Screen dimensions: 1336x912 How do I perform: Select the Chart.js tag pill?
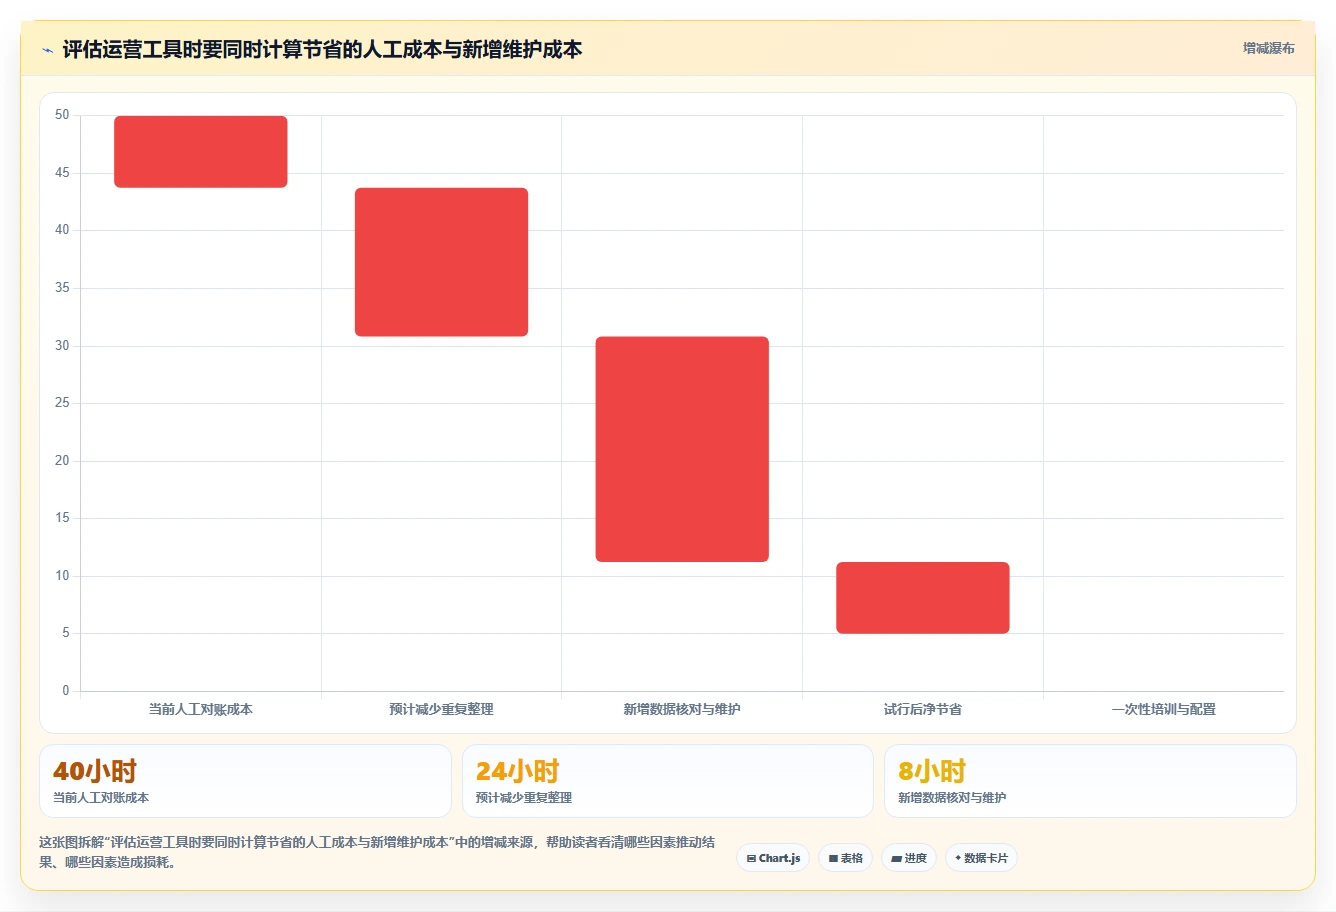click(x=773, y=858)
